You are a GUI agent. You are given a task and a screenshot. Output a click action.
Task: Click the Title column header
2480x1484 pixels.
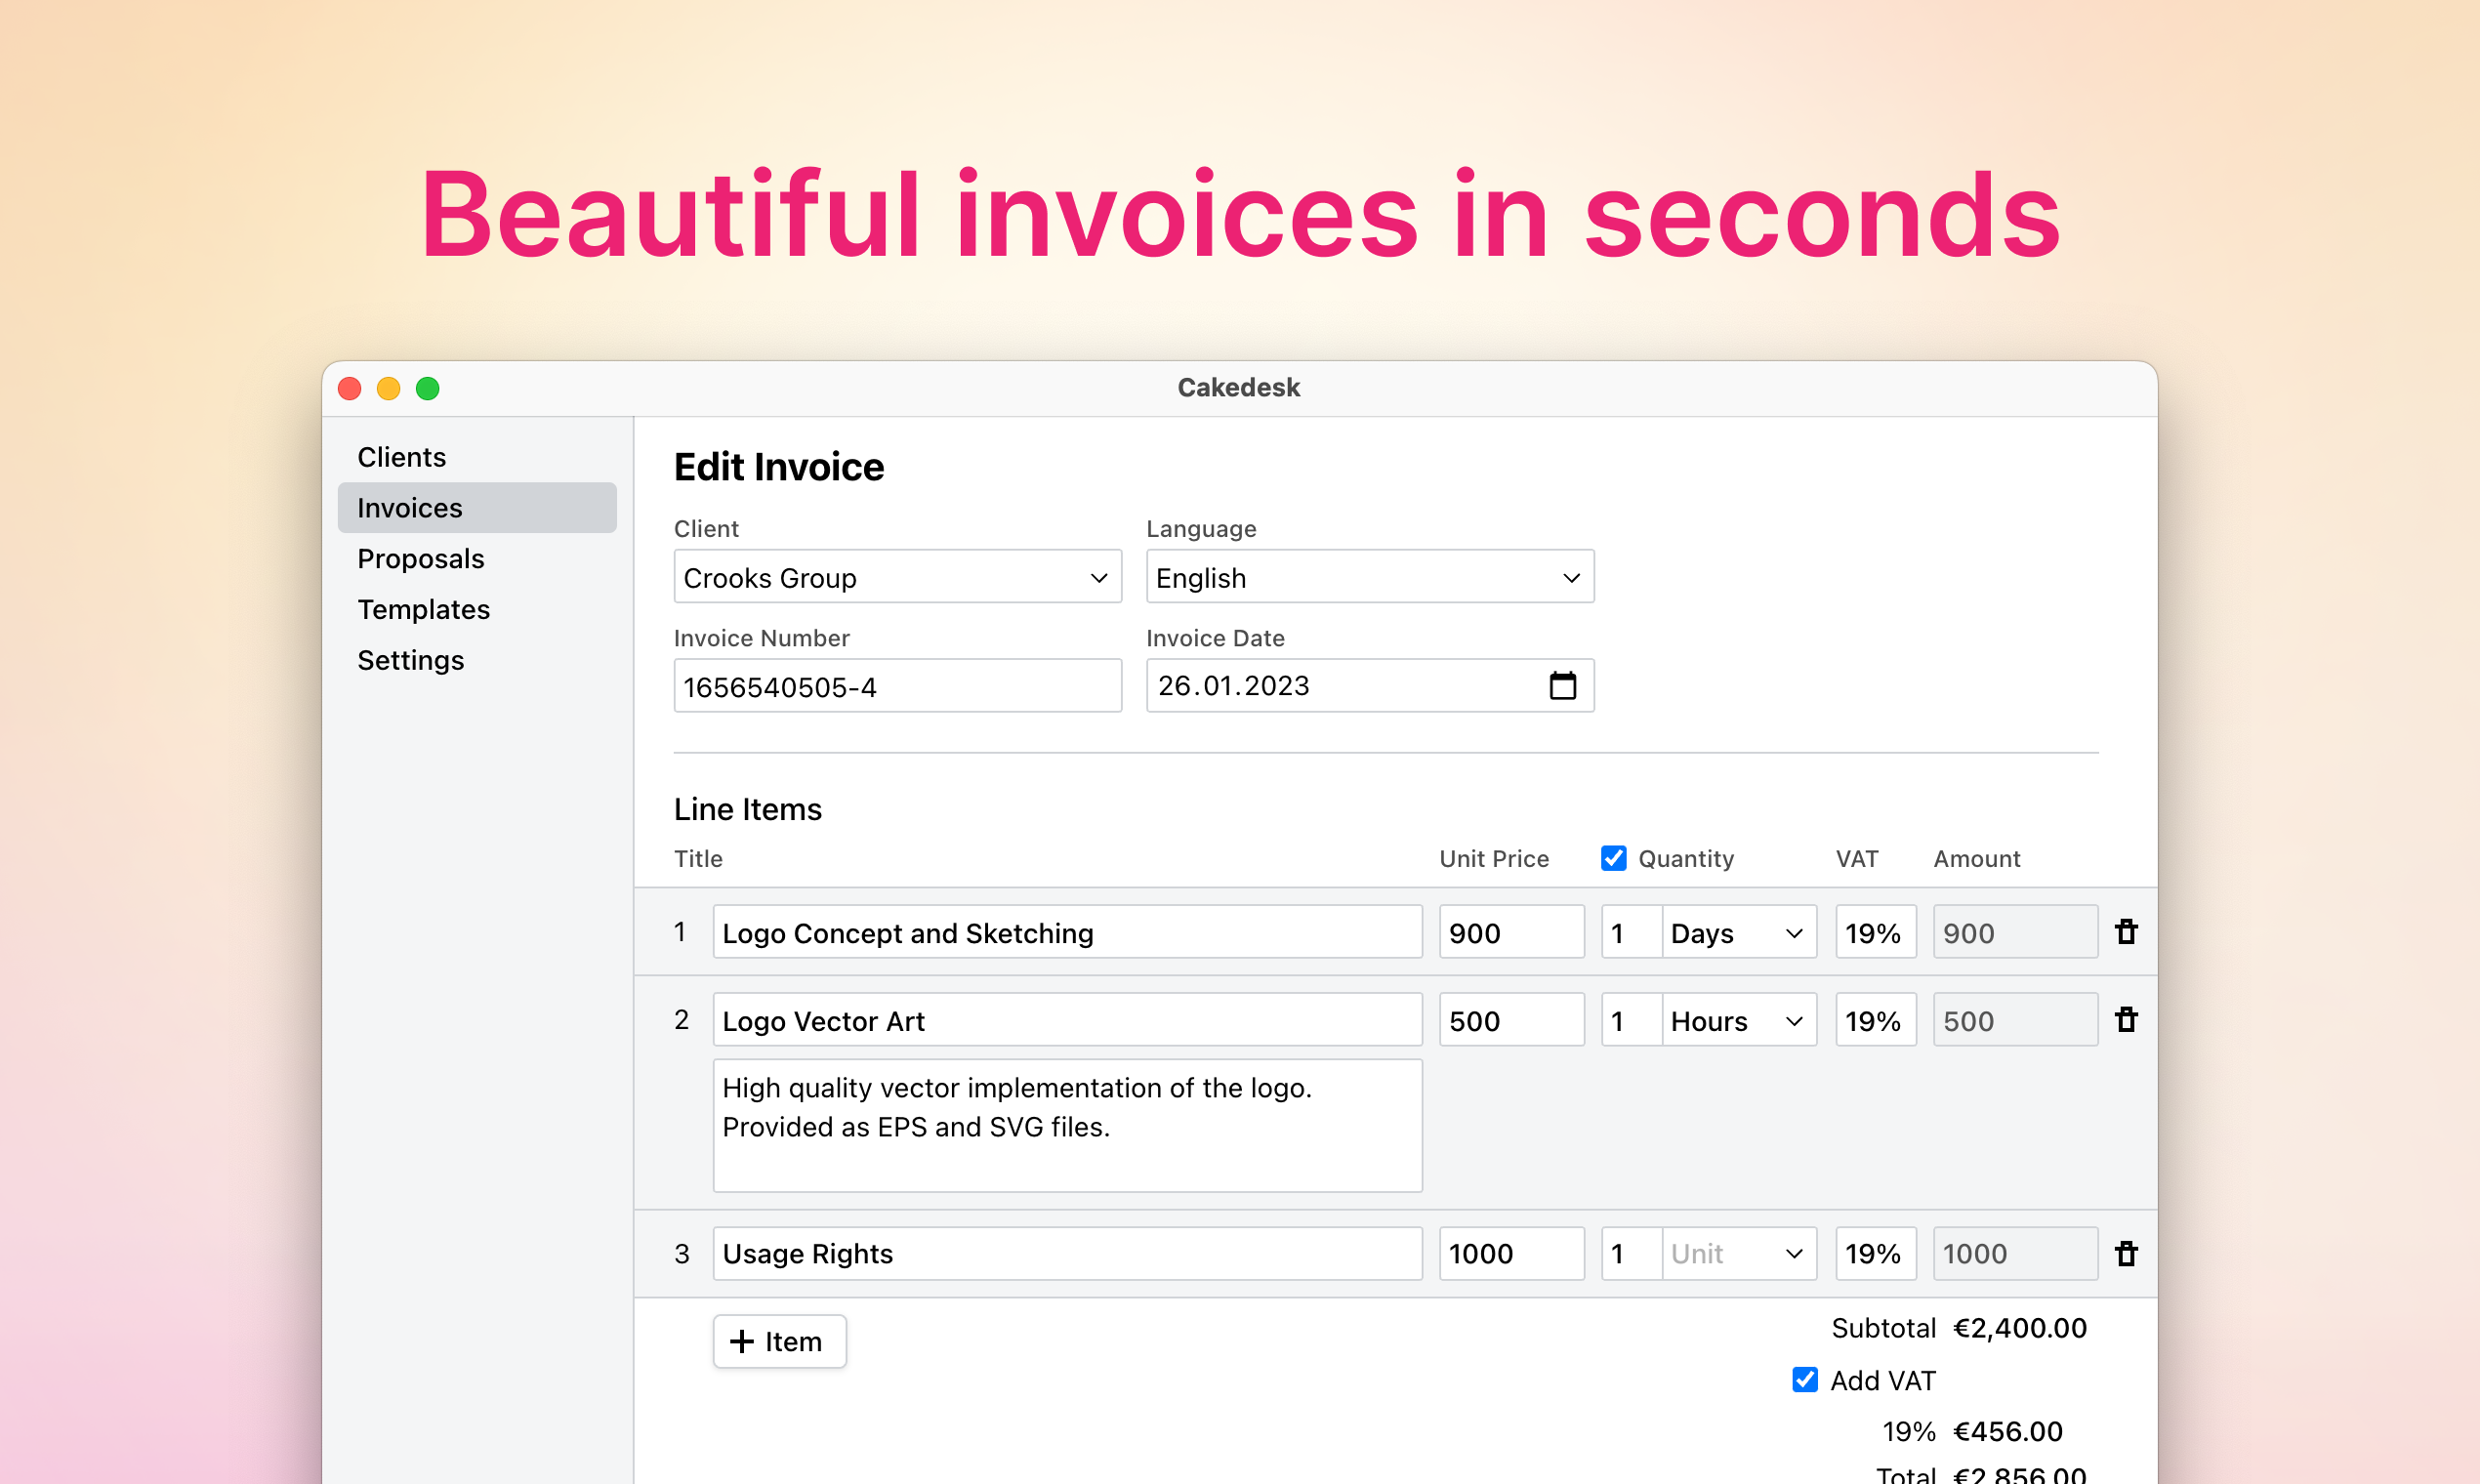[698, 859]
